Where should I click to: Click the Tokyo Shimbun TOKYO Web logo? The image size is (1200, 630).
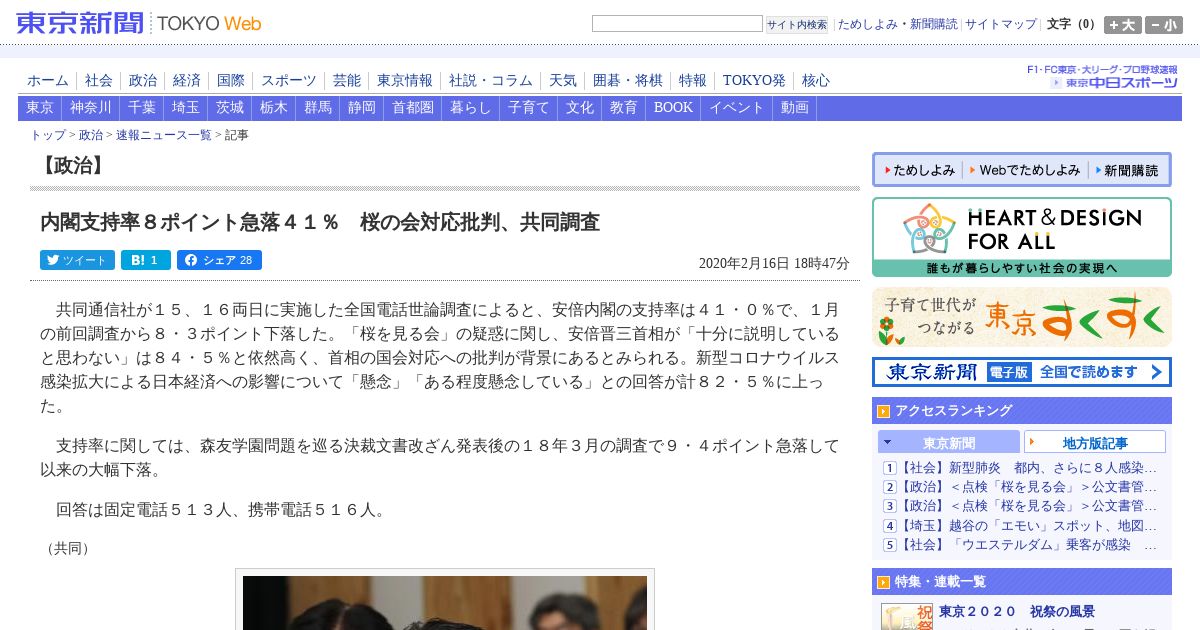point(139,22)
